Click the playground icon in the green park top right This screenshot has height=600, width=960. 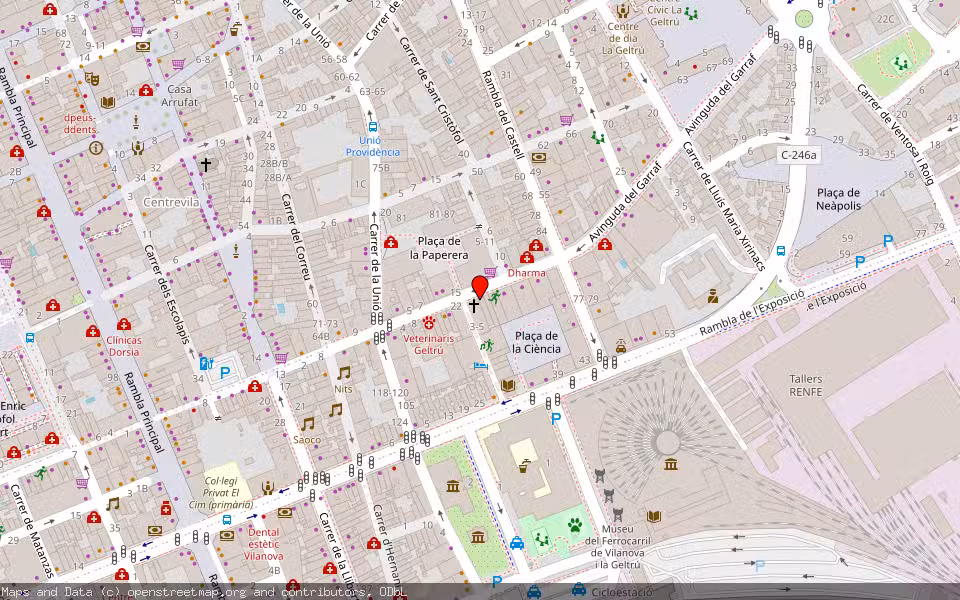[x=900, y=63]
